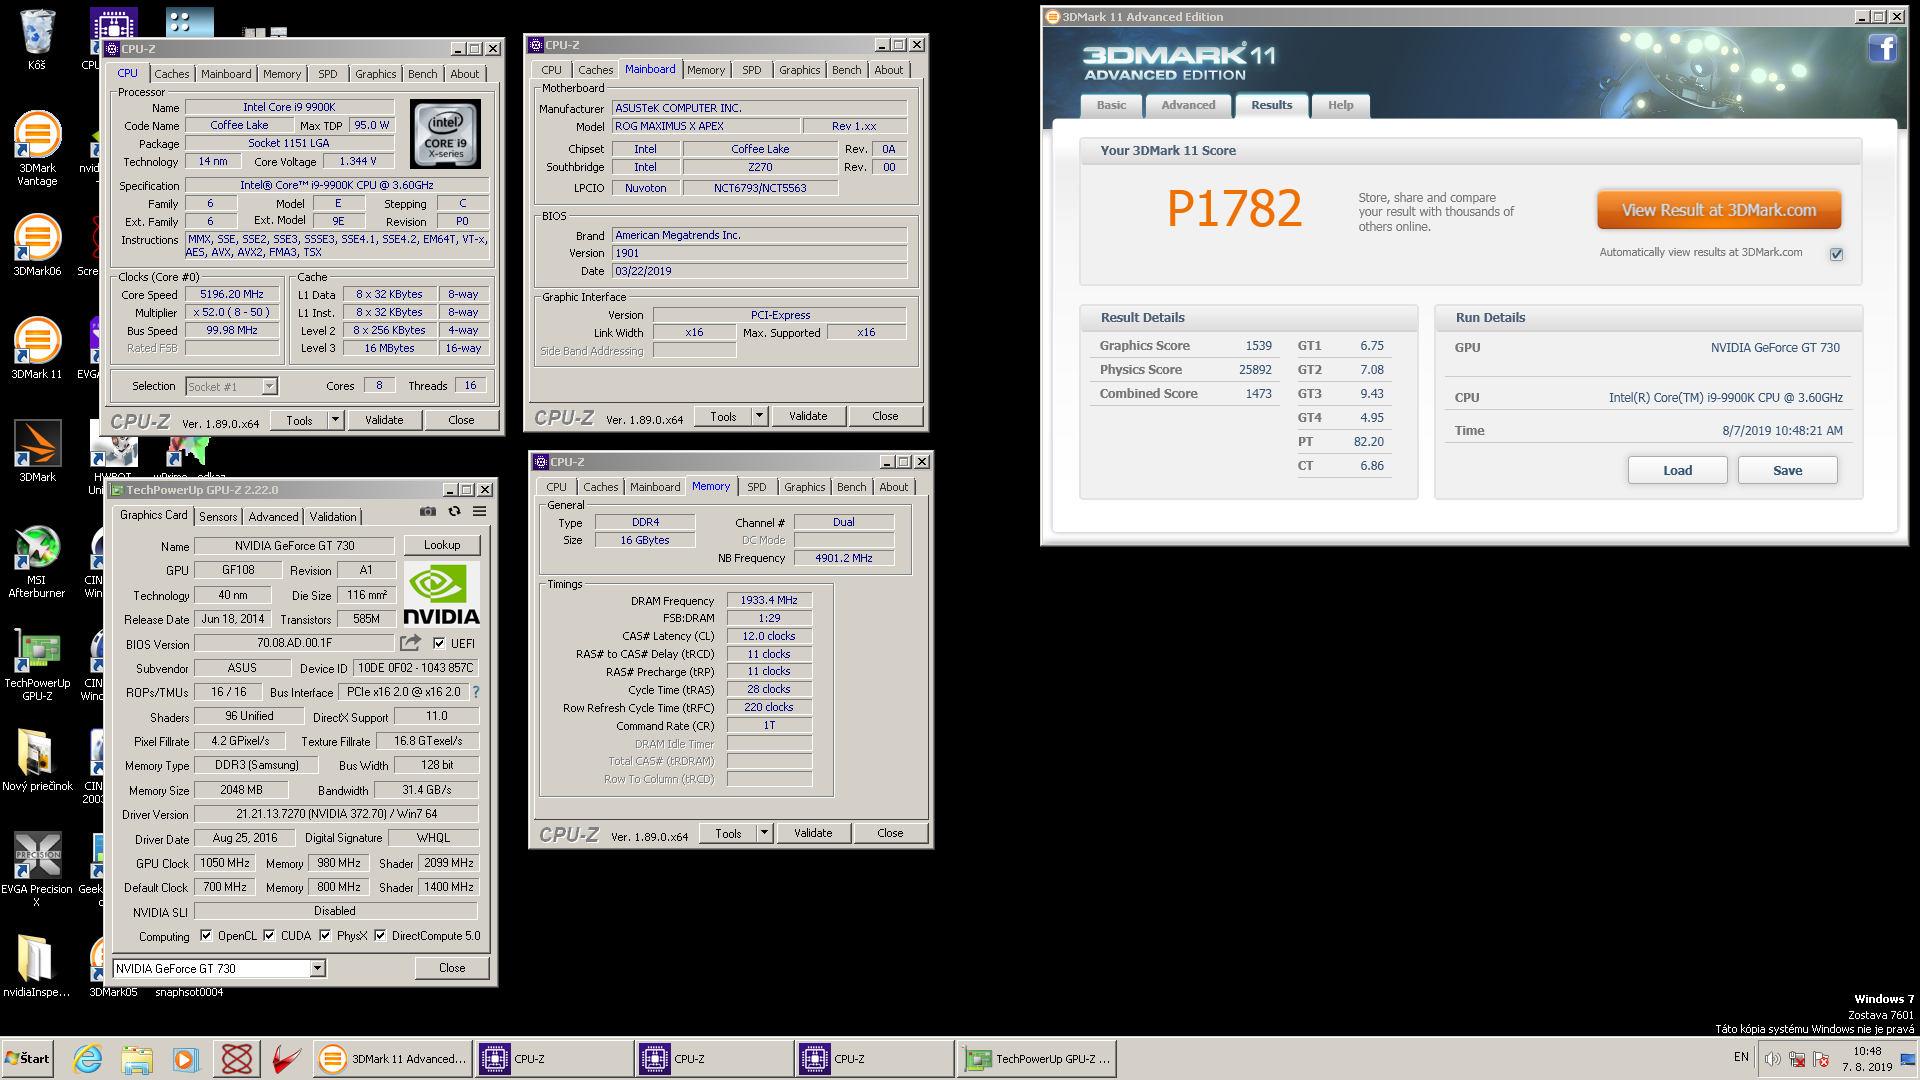Image resolution: width=1920 pixels, height=1080 pixels.
Task: Click the Physics Score value 25892
Action: pos(1255,370)
